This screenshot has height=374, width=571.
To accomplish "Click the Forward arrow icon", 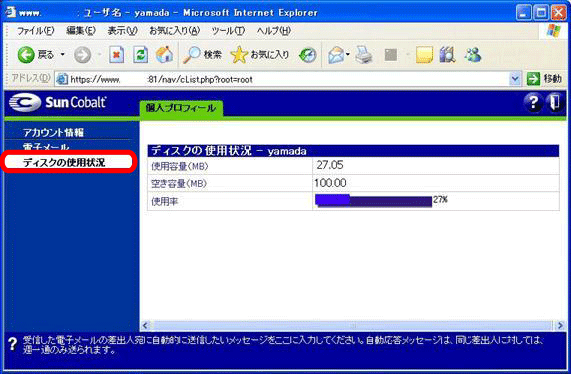I will coord(83,55).
